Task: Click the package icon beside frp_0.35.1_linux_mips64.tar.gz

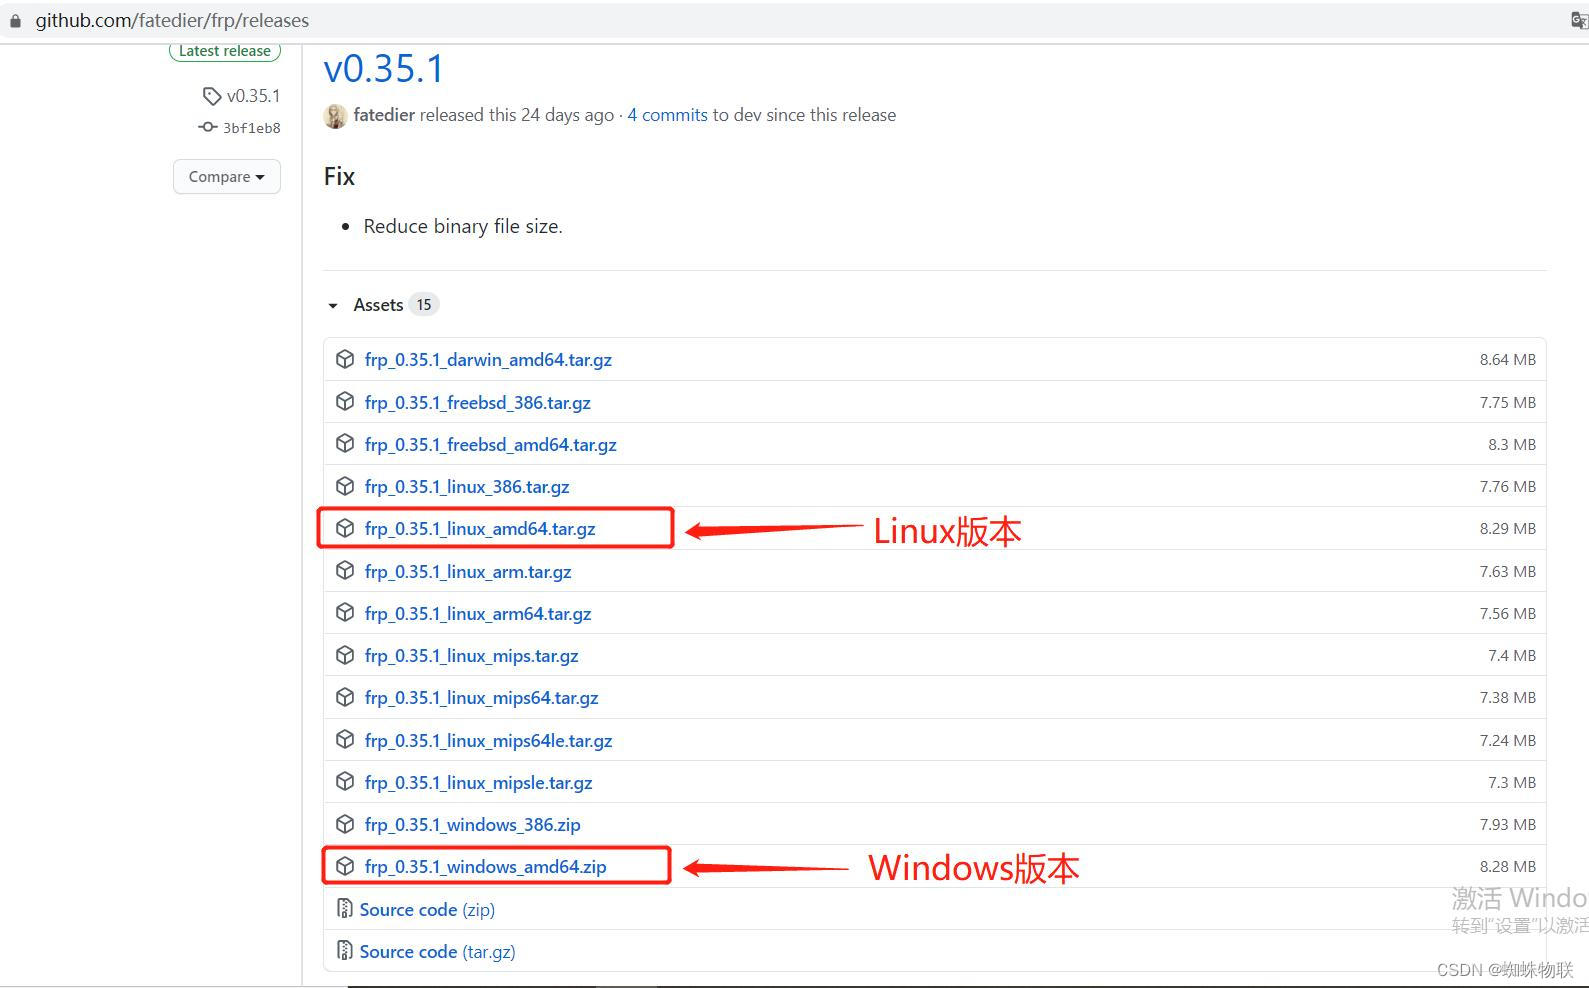Action: [345, 697]
